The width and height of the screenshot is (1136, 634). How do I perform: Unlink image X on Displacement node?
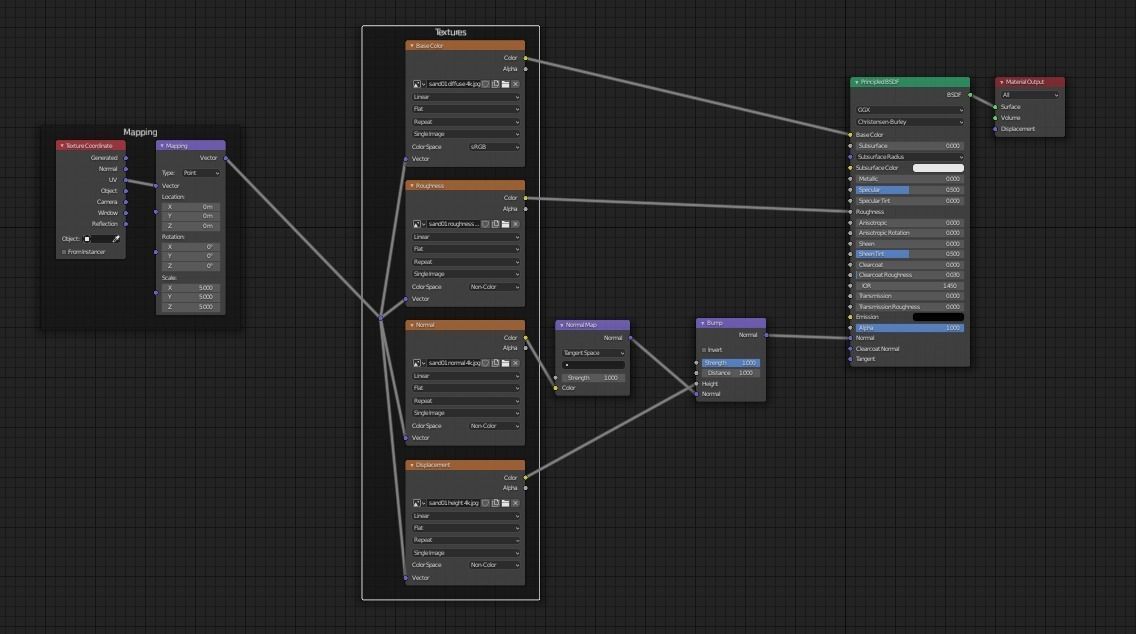coord(515,503)
